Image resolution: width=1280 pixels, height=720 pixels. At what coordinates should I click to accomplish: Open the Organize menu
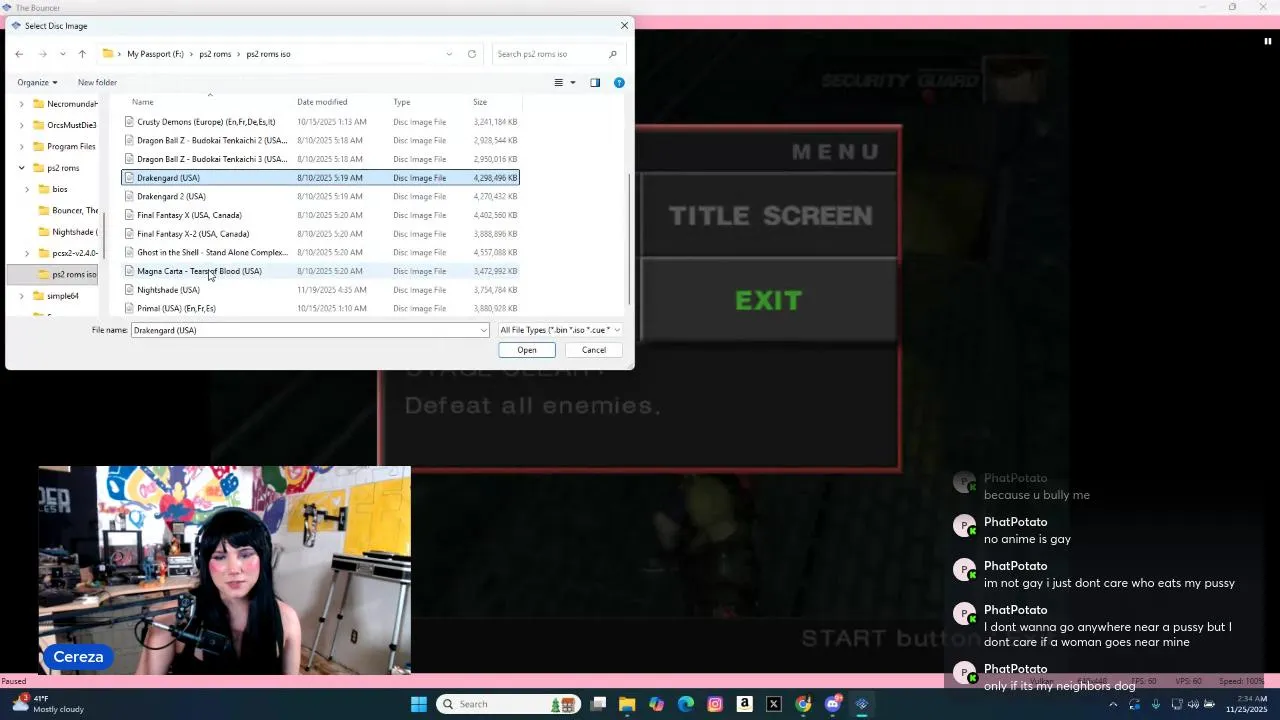click(37, 83)
